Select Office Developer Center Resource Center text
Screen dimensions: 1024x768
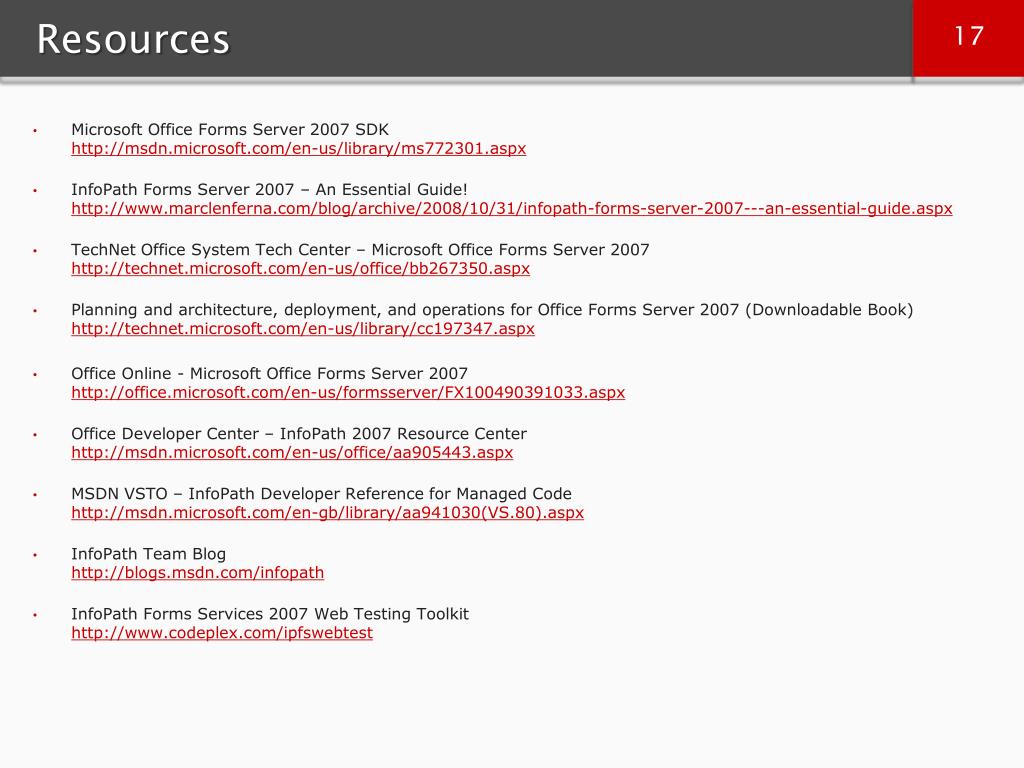299,434
